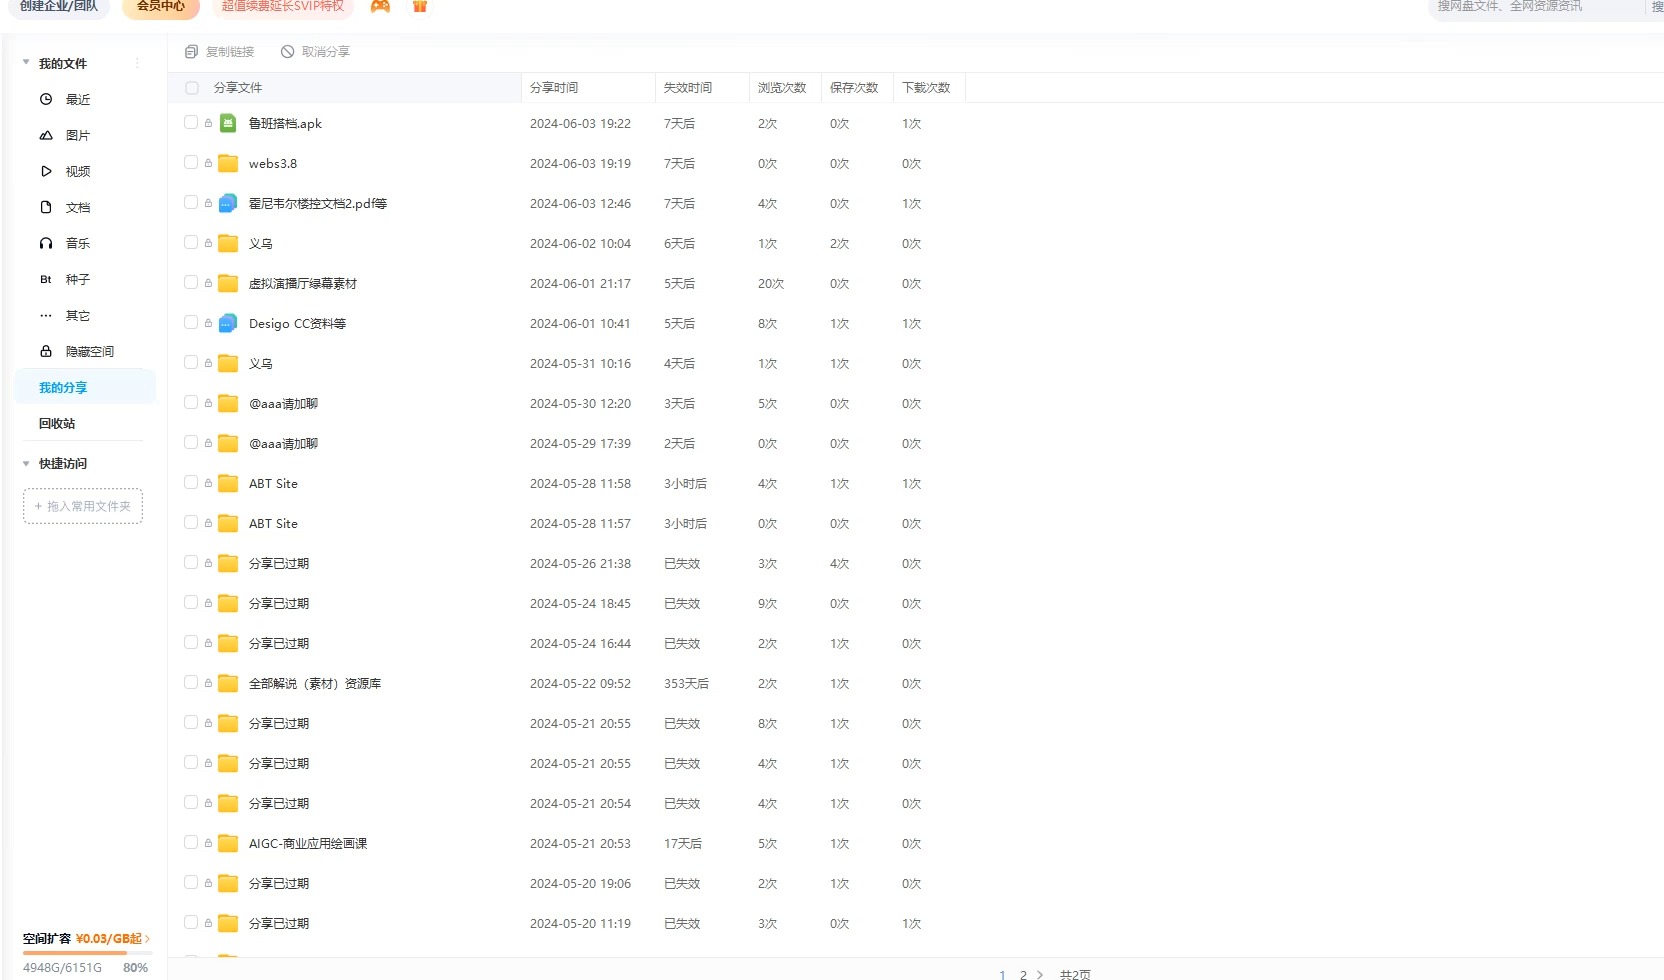The width and height of the screenshot is (1664, 980).
Task: Click the clock icon beside 最近
Action: click(46, 99)
